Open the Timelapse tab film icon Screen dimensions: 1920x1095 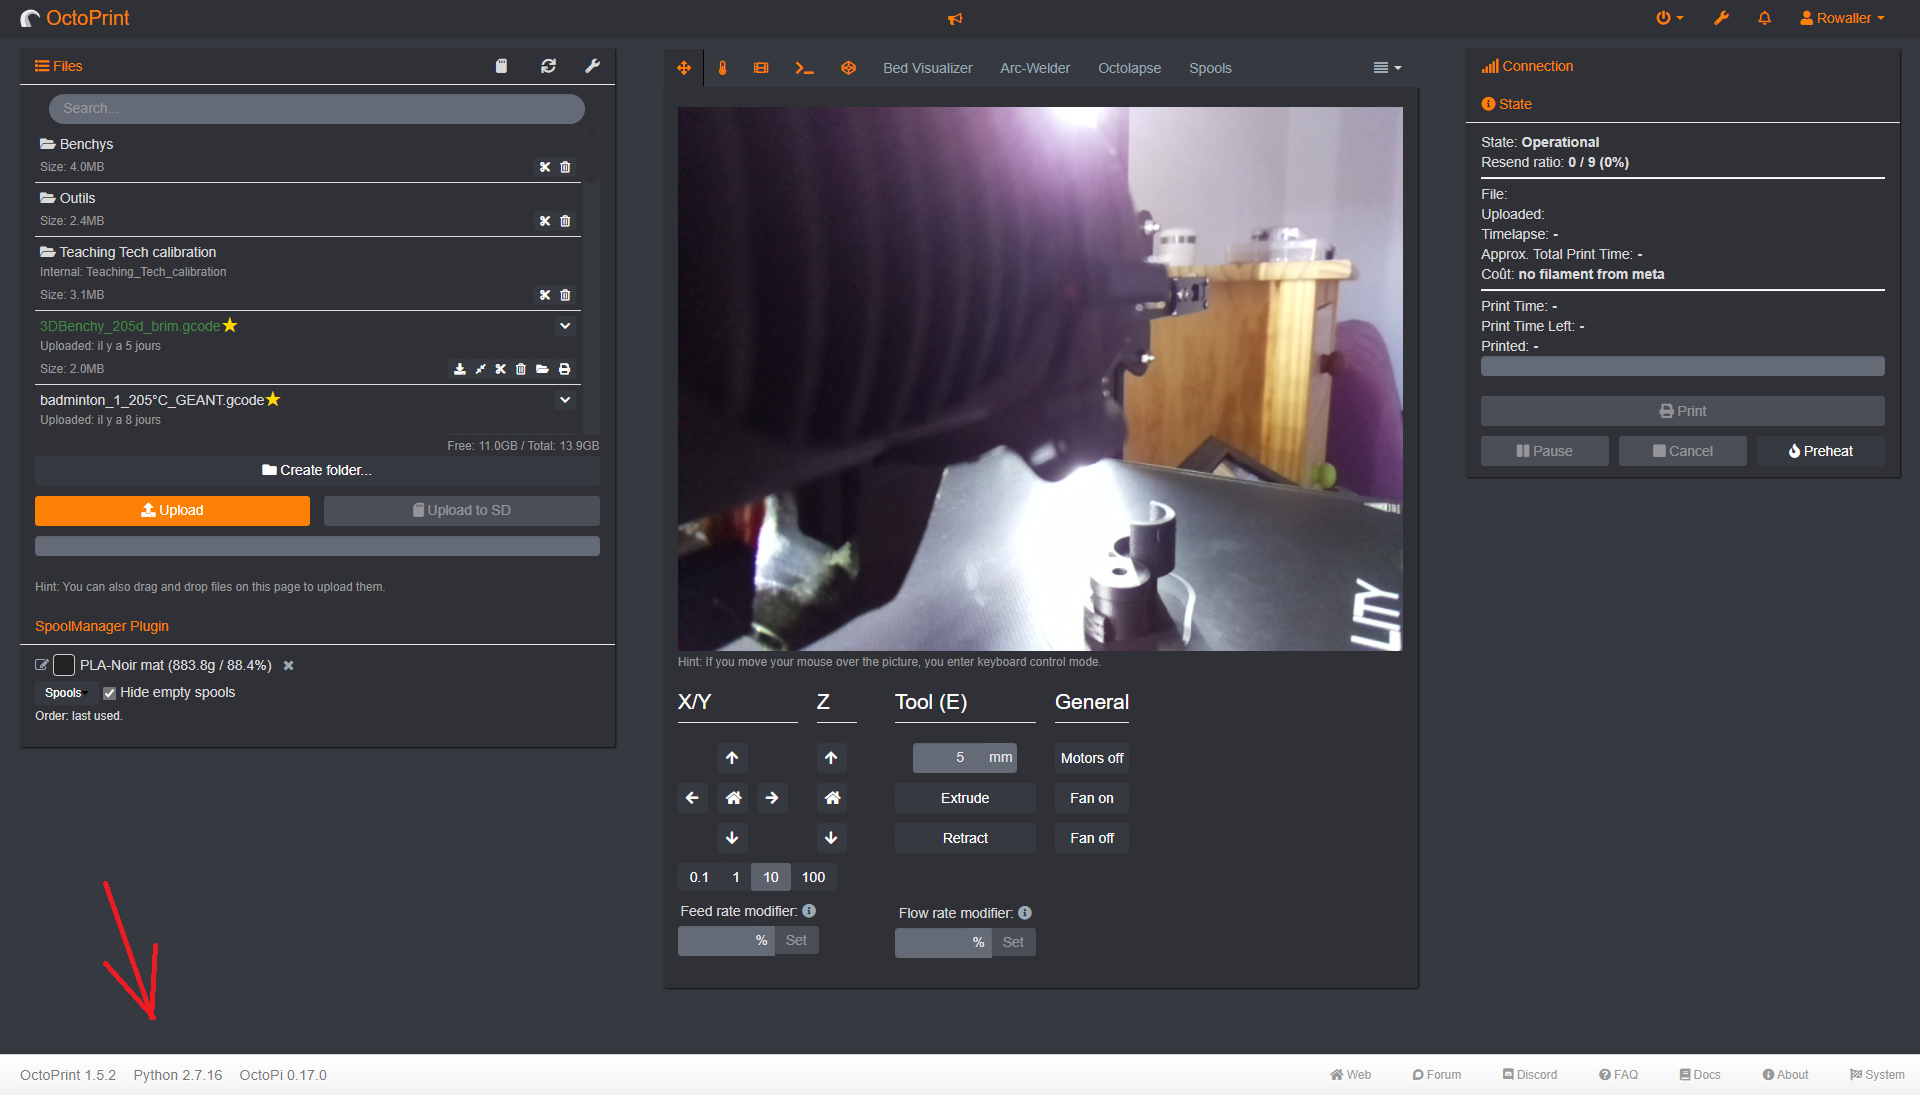click(x=761, y=68)
